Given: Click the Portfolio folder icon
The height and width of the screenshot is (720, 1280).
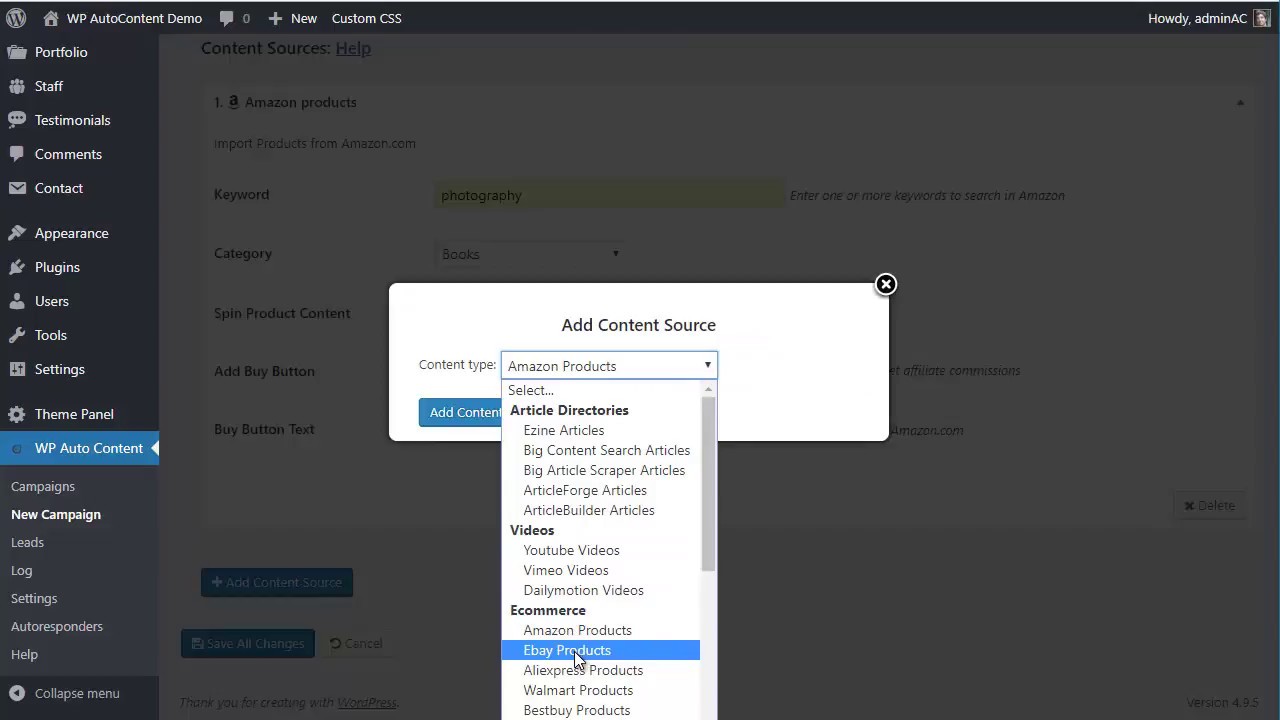Looking at the screenshot, I should [x=17, y=52].
